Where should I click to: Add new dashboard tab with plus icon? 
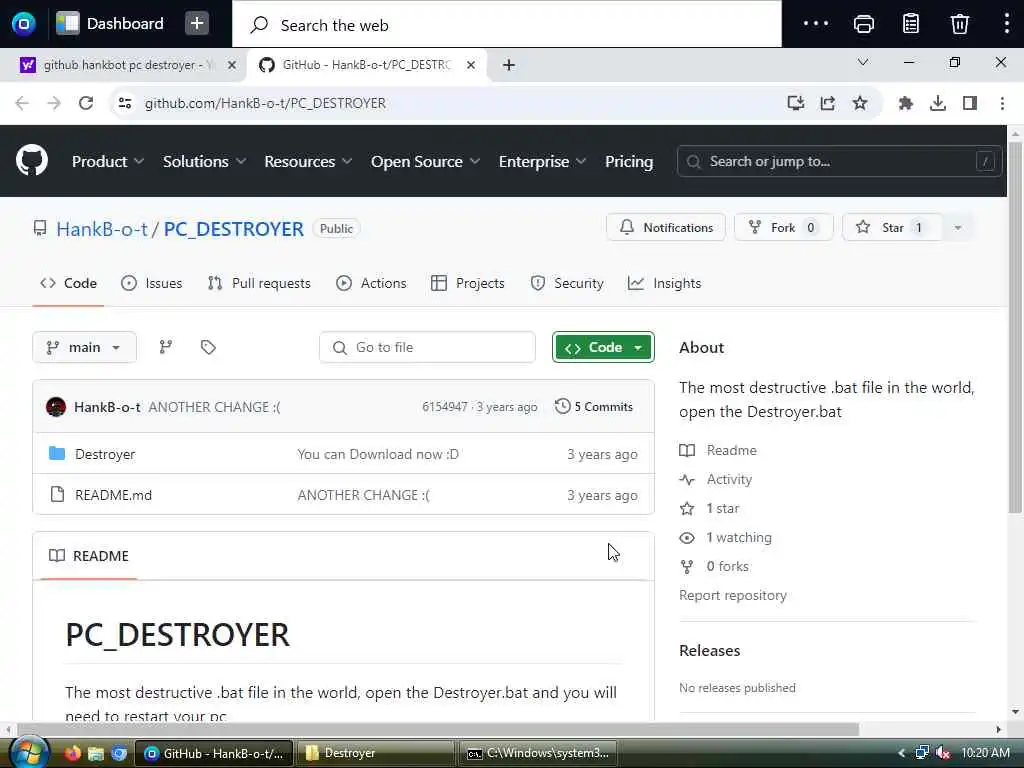pos(196,24)
